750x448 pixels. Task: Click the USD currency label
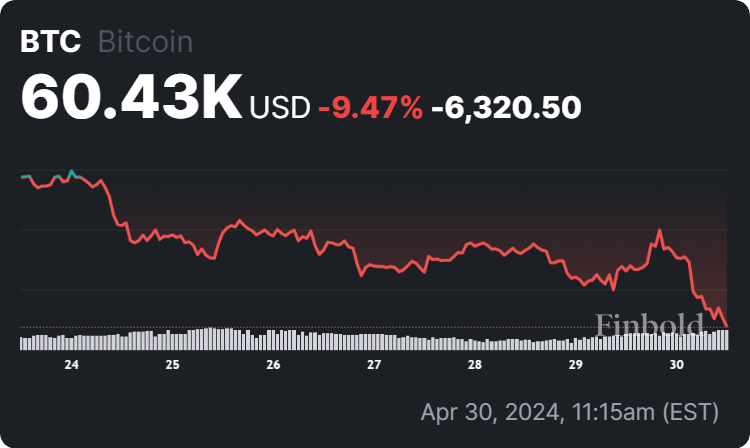(x=279, y=106)
